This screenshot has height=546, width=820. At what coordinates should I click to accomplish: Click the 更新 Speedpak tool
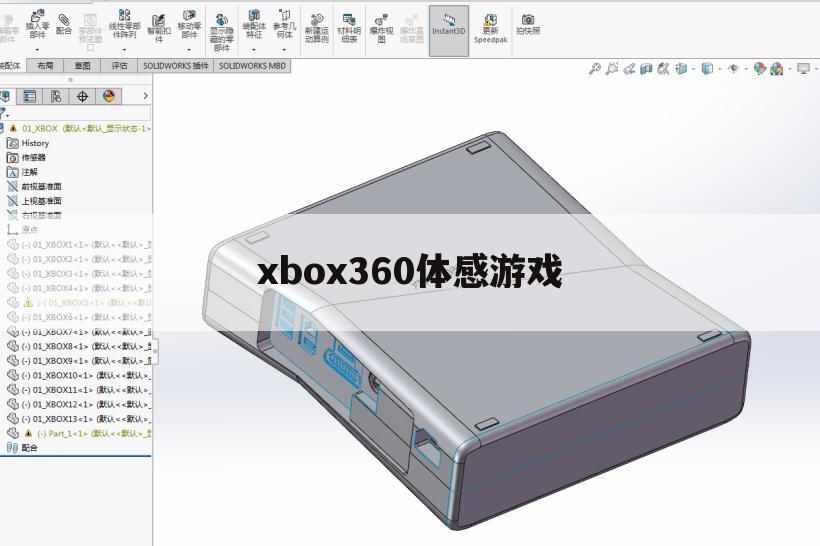[x=491, y=28]
